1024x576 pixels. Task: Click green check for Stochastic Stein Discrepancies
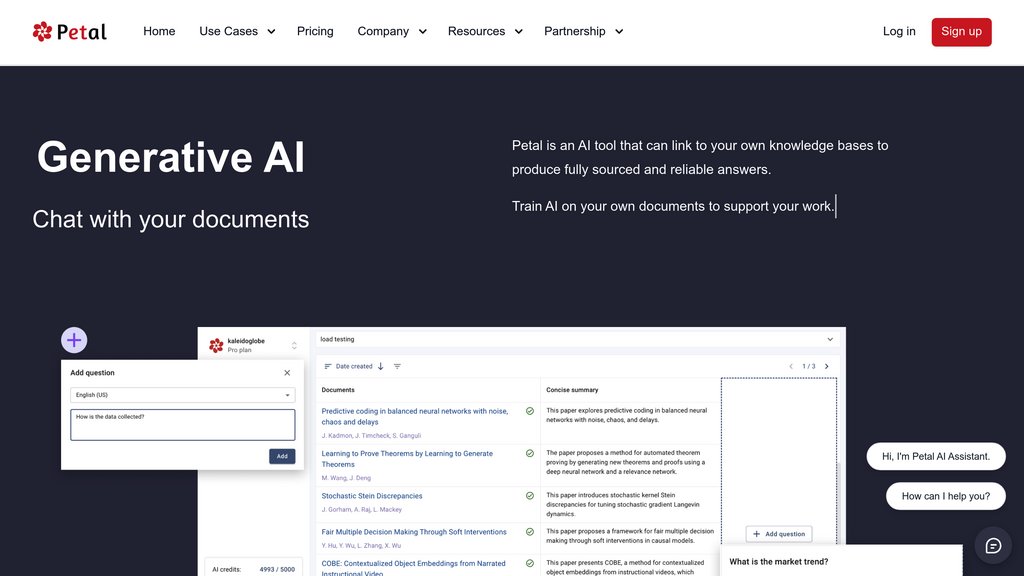[530, 496]
